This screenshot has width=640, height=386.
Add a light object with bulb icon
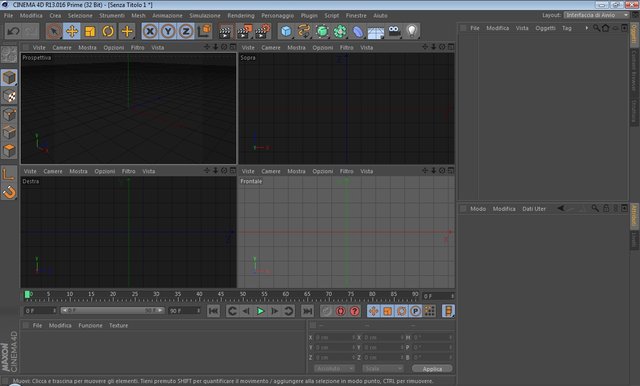[x=412, y=31]
